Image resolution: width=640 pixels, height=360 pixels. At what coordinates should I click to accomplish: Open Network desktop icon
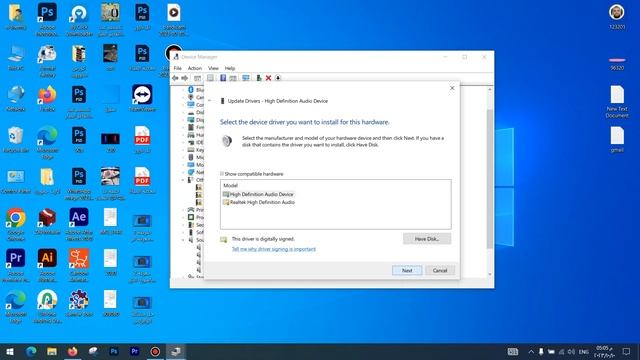click(16, 98)
